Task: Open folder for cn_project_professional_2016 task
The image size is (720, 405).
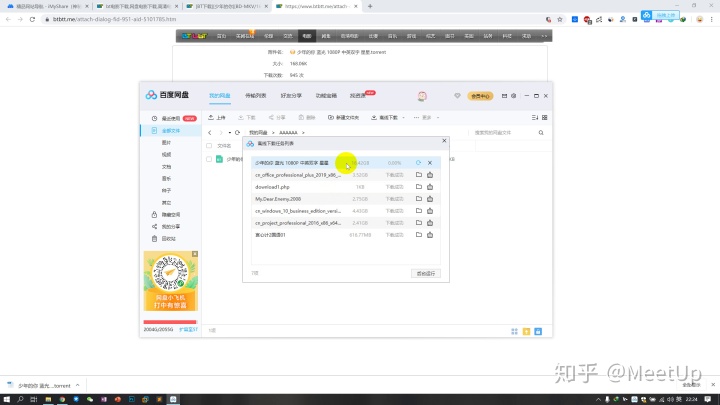Action: [419, 223]
